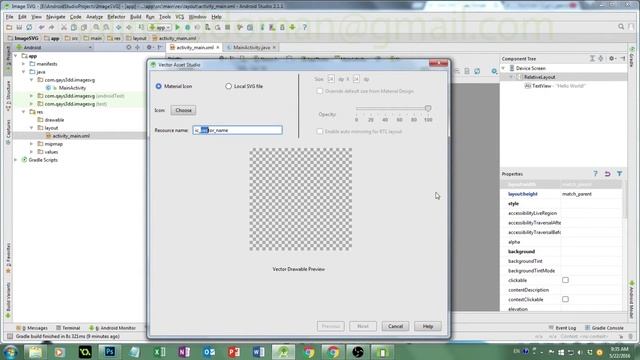The width and height of the screenshot is (640, 360).
Task: Expand the Gradle Scripts node
Action: pyautogui.click(x=16, y=160)
